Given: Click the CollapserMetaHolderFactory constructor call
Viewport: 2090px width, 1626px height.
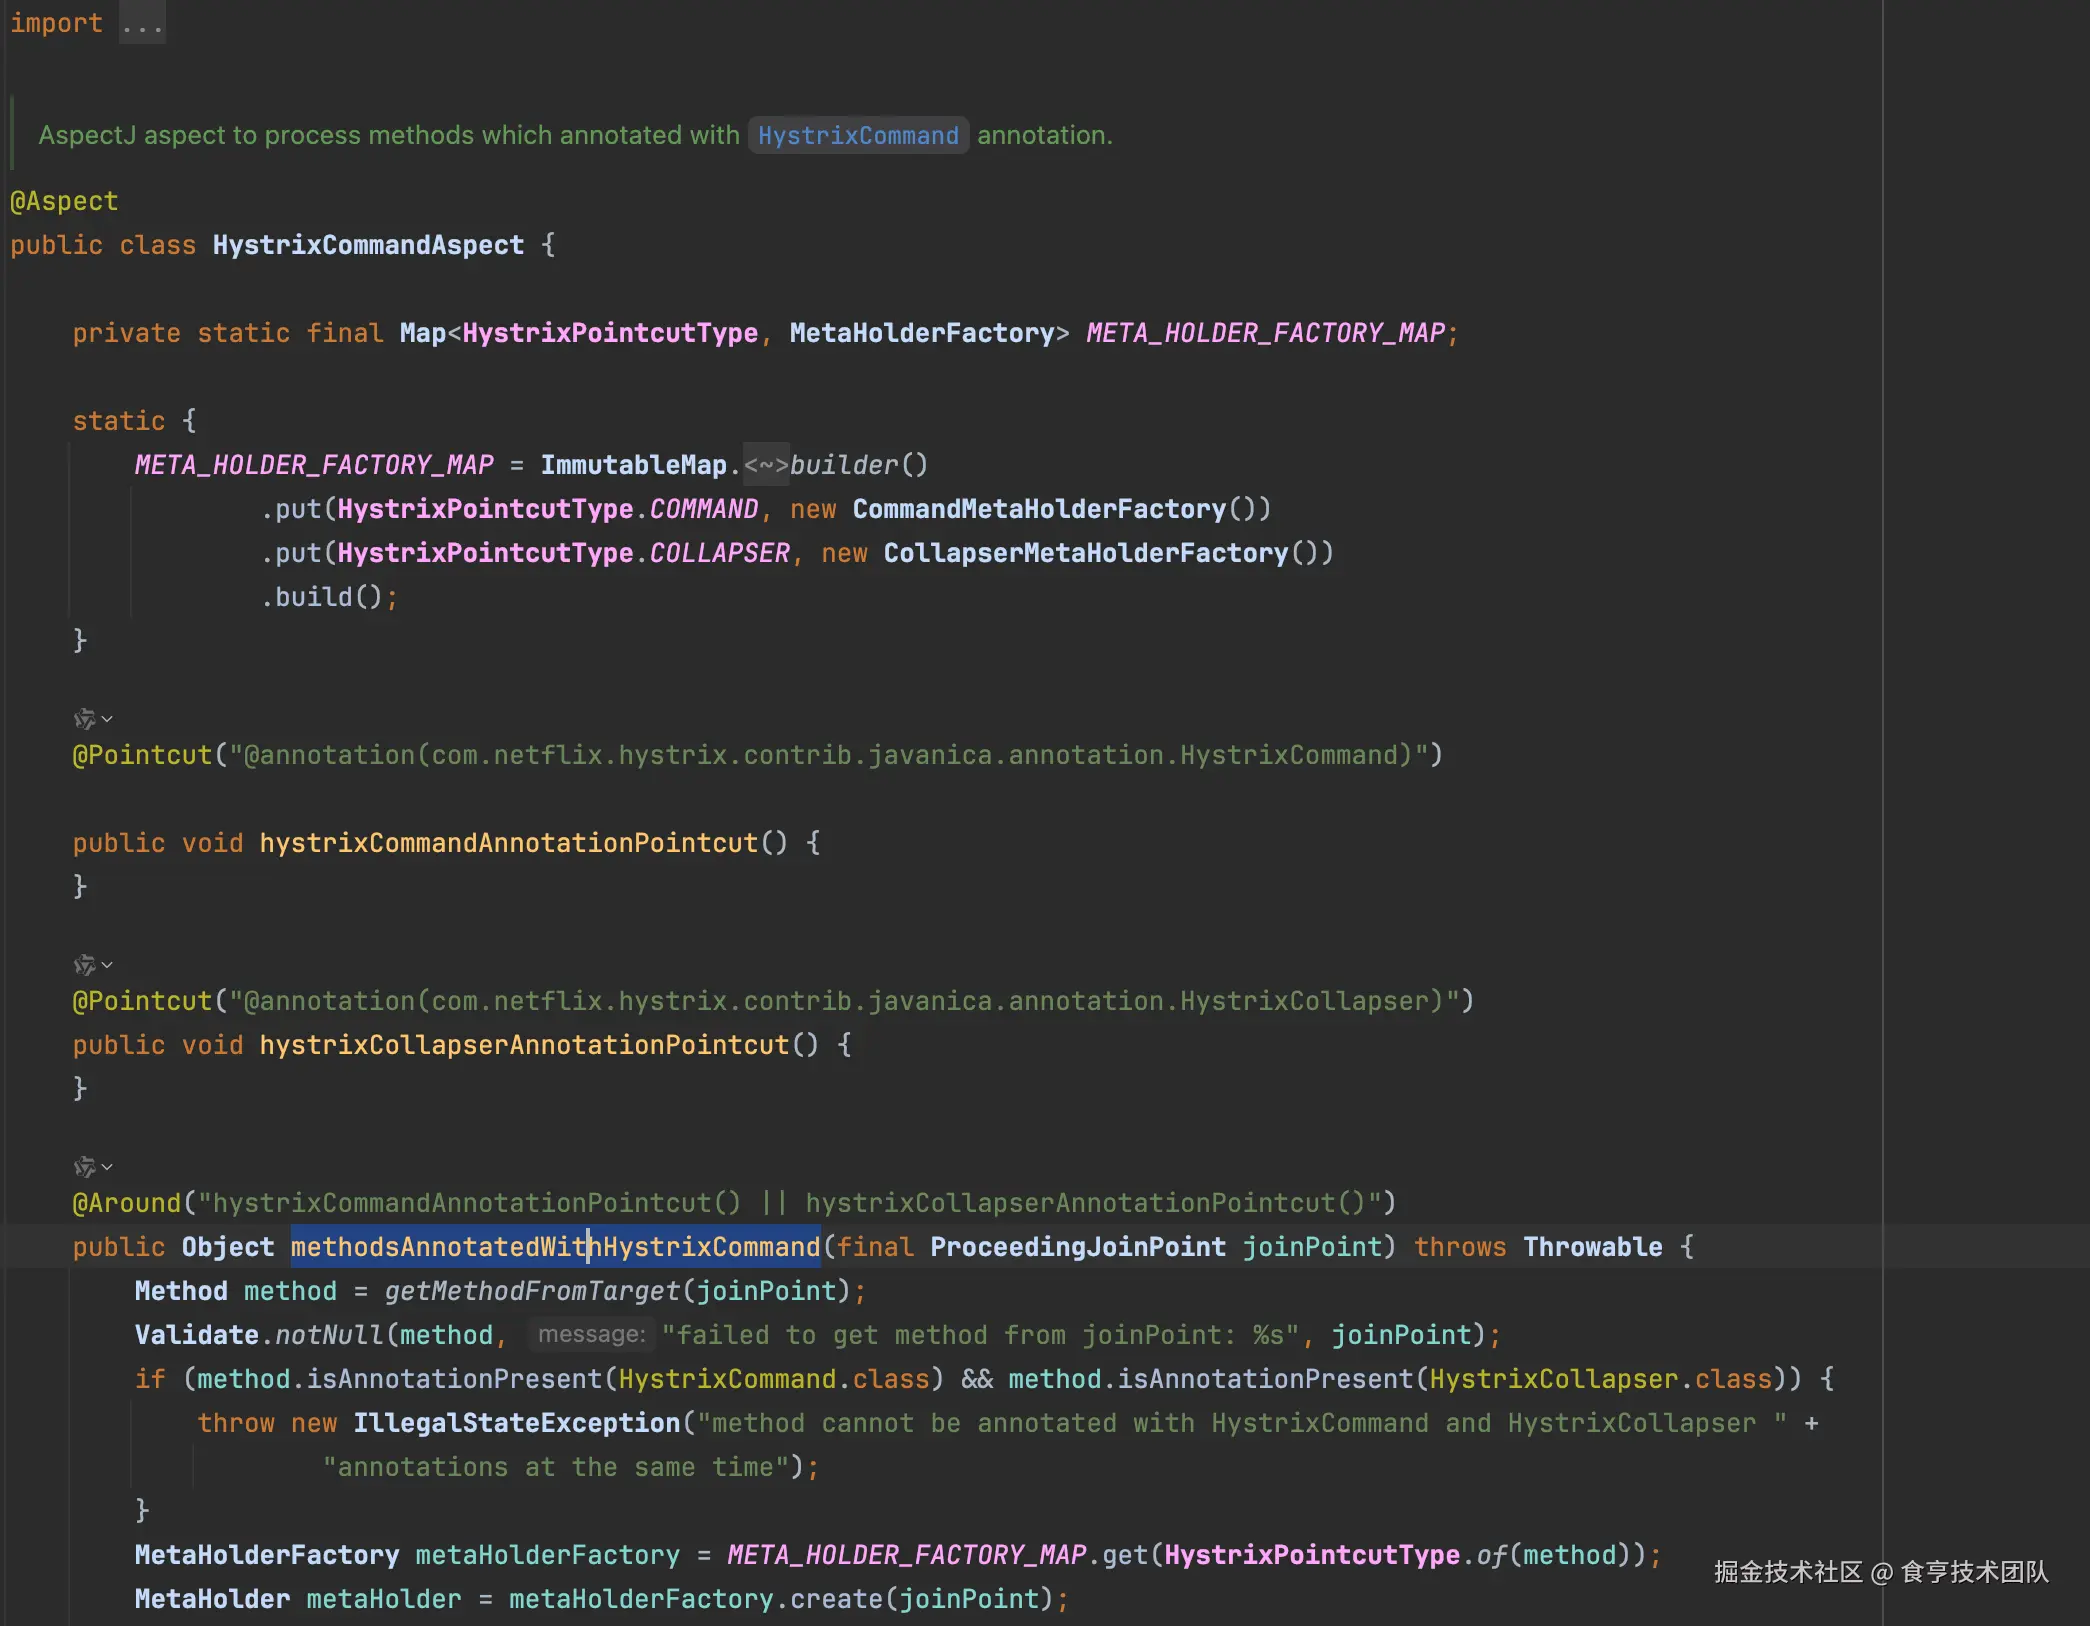Looking at the screenshot, I should 1085,553.
